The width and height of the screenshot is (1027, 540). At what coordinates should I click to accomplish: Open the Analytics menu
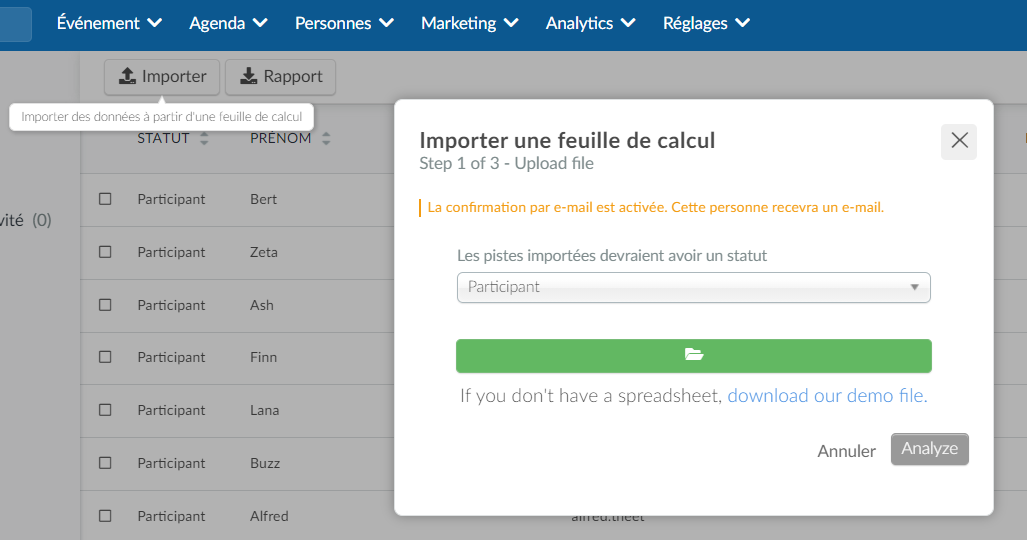tap(590, 23)
